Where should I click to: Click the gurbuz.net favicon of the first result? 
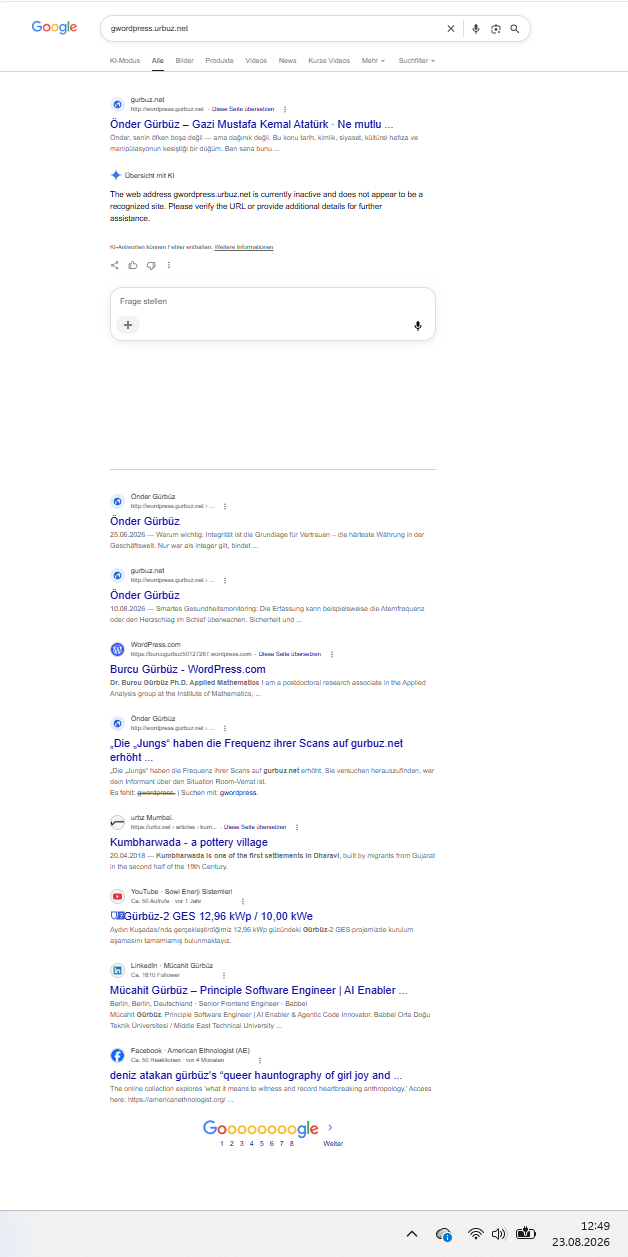coord(117,104)
